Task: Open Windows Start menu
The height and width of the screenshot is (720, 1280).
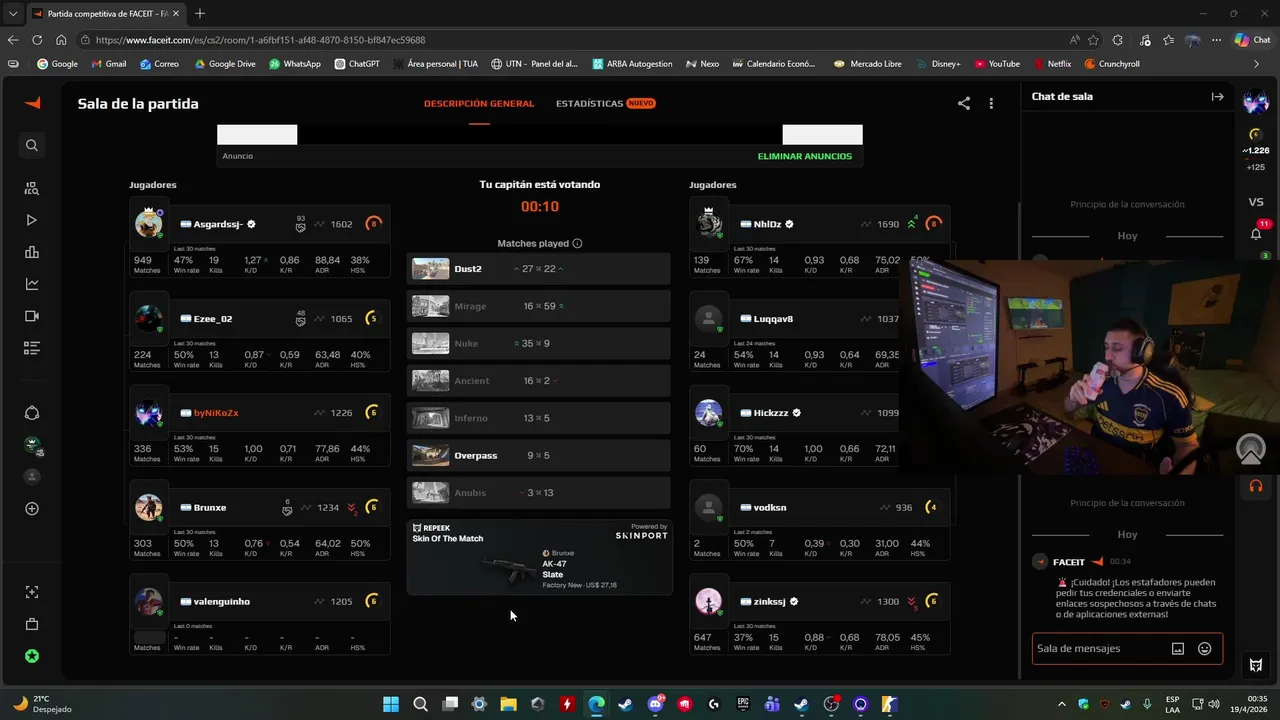Action: tap(391, 704)
